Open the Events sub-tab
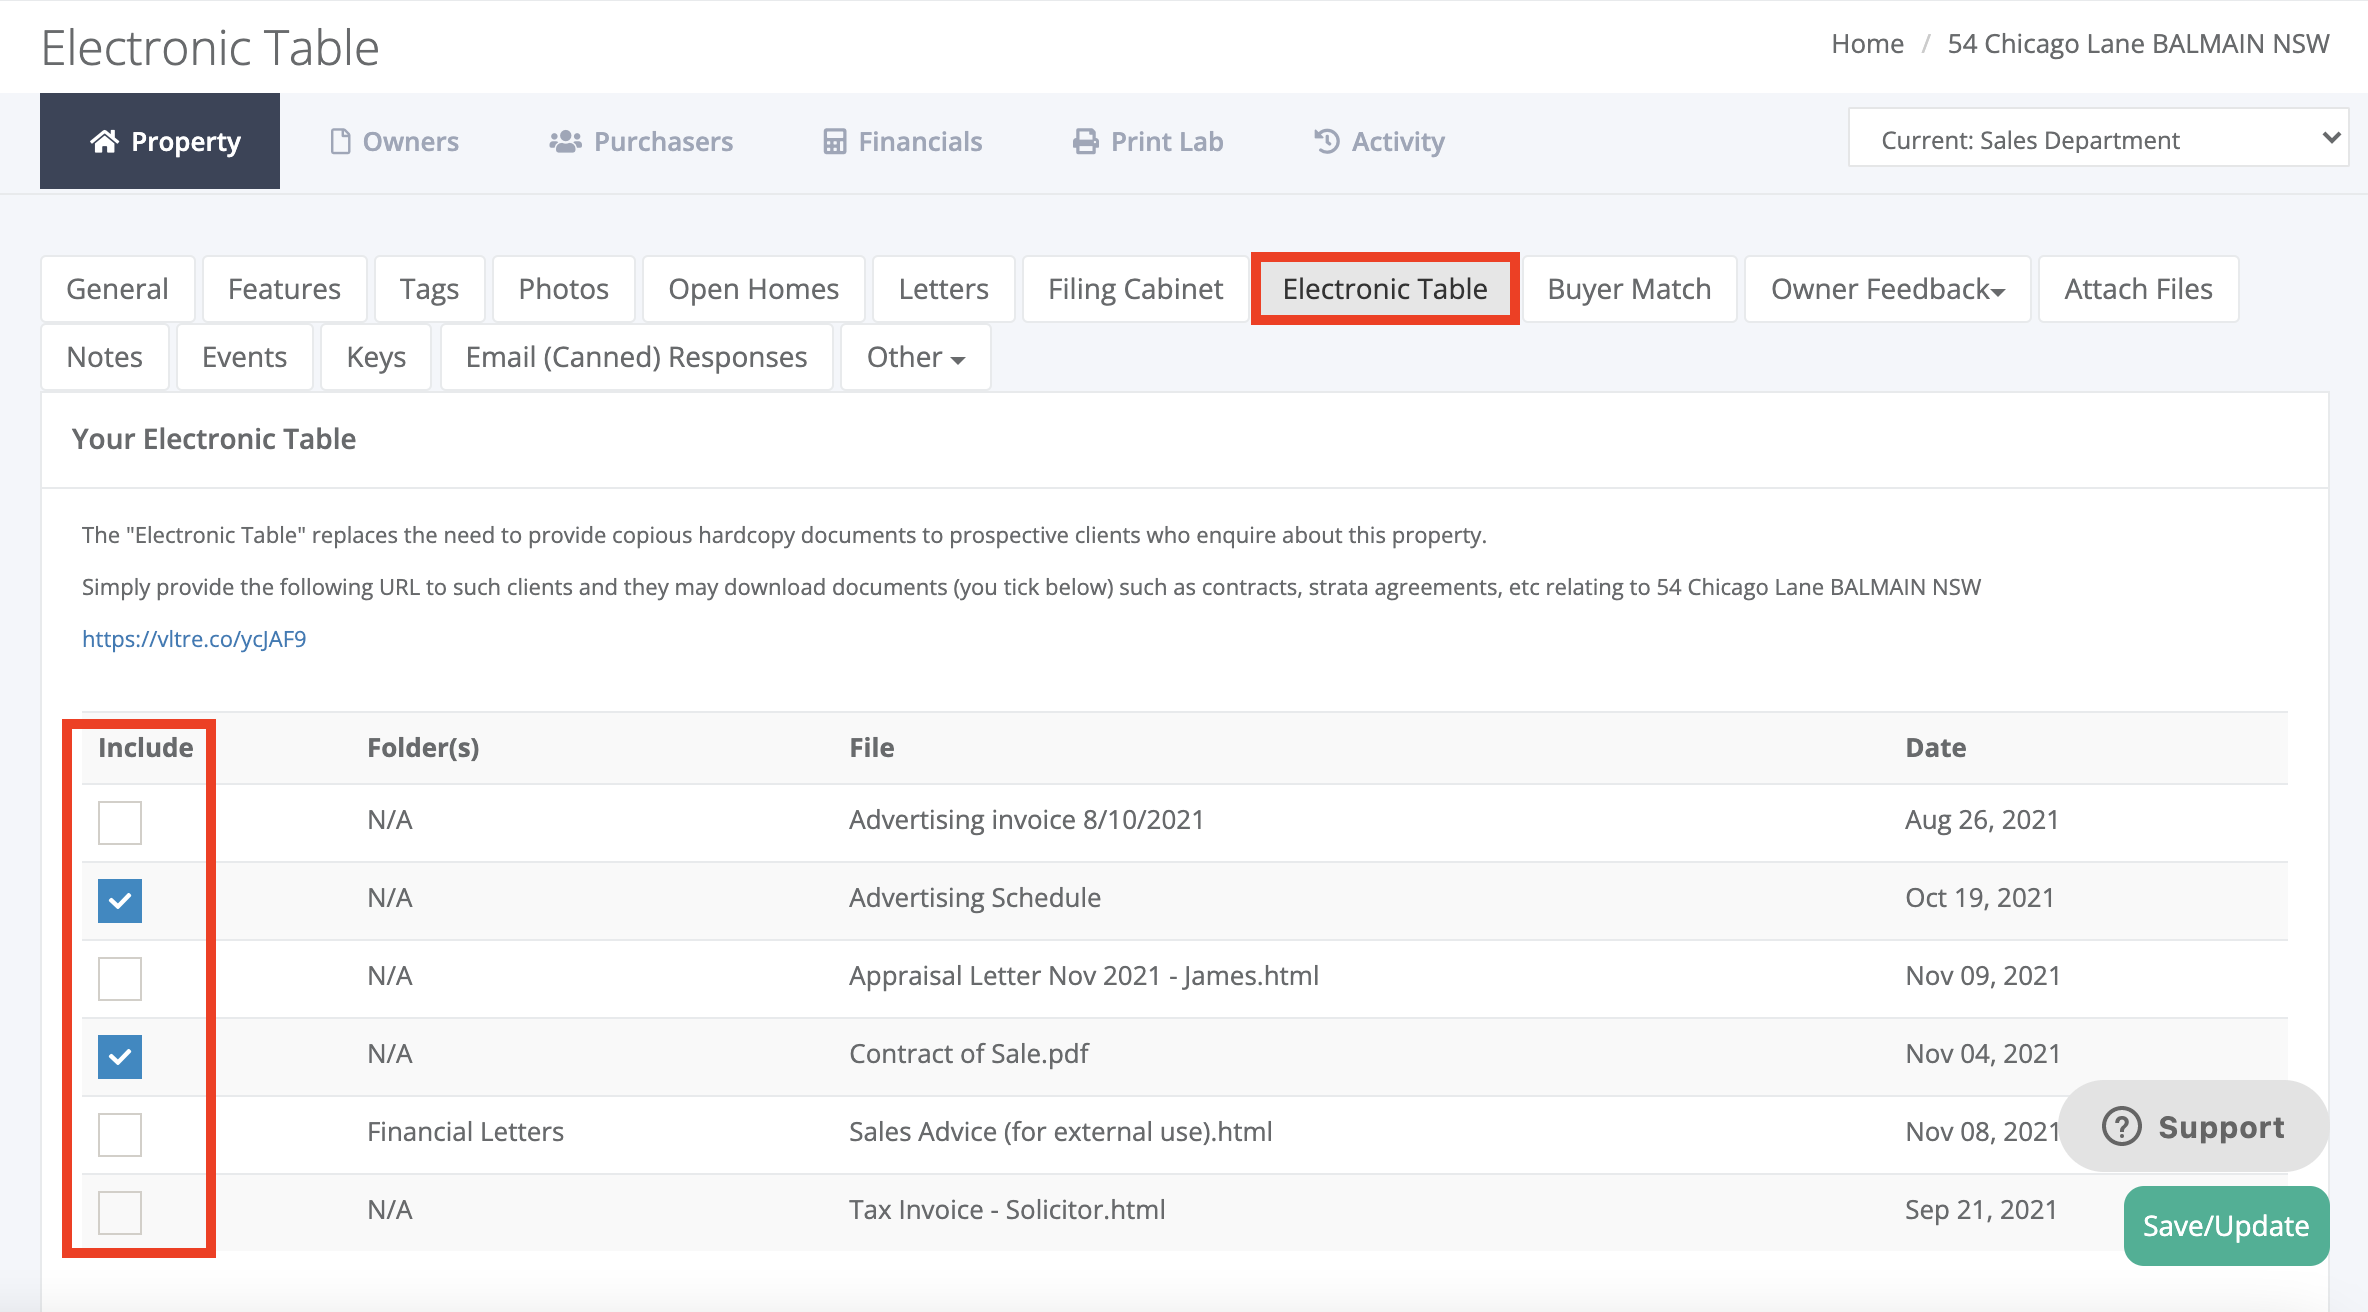This screenshot has width=2368, height=1312. click(244, 357)
